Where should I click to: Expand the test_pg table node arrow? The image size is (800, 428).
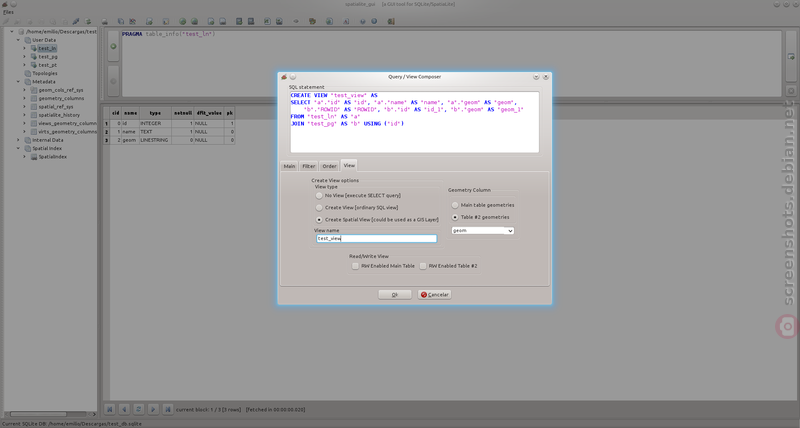click(x=24, y=57)
